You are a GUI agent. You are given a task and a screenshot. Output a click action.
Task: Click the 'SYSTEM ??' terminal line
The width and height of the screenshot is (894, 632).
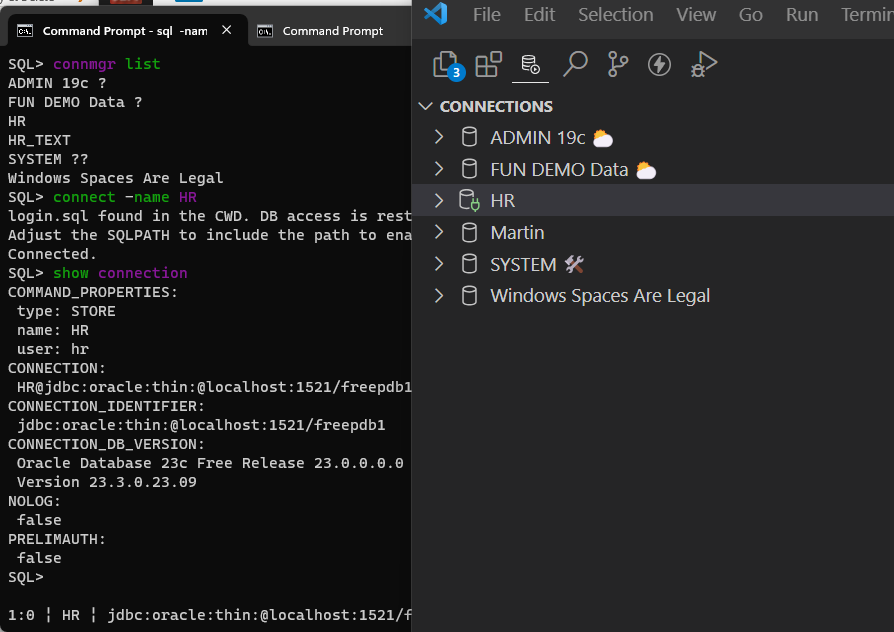48,159
